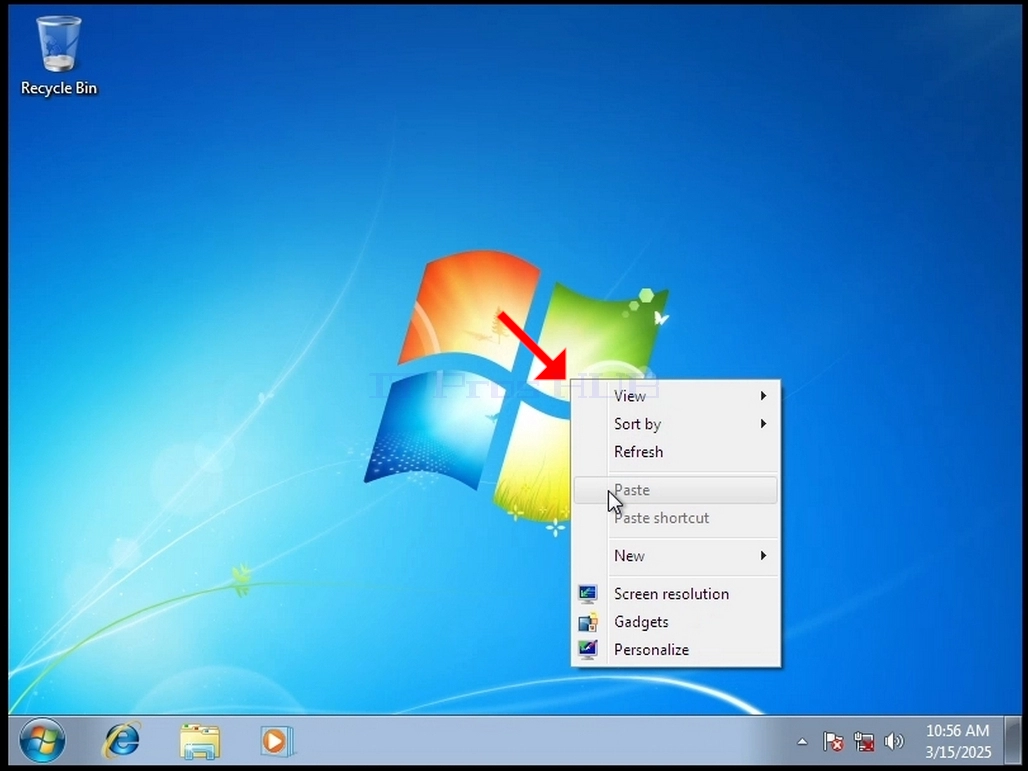Choose Screen resolution from context menu

tap(675, 594)
